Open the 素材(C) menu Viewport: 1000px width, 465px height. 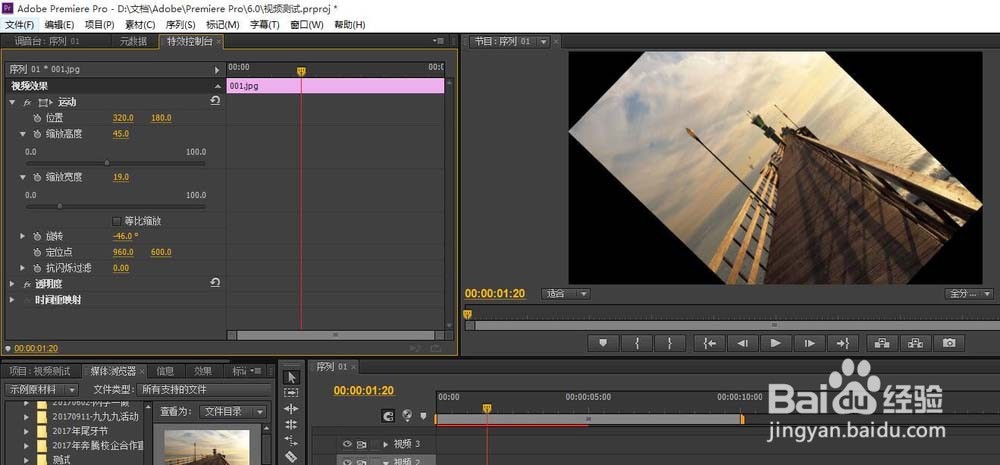pyautogui.click(x=140, y=25)
